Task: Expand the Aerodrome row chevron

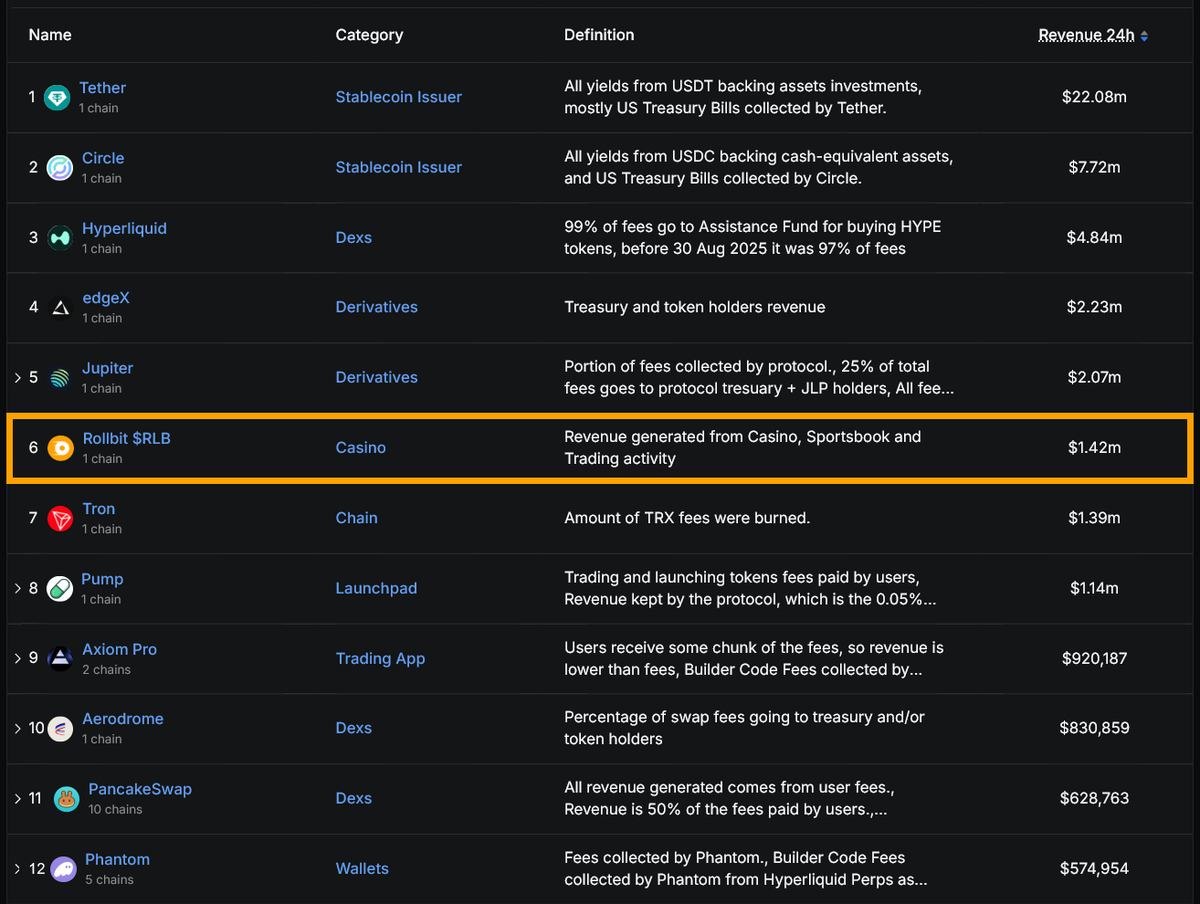Action: coord(17,728)
